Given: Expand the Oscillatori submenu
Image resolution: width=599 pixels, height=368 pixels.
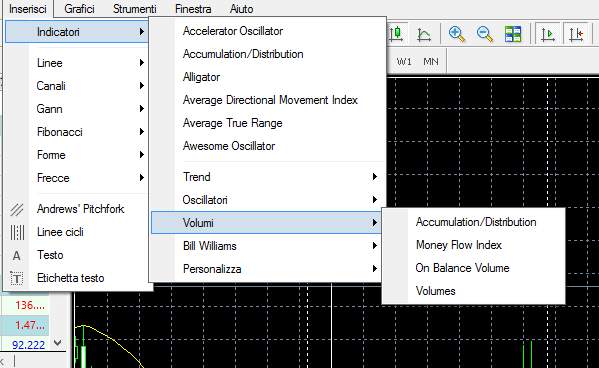Looking at the screenshot, I should 267,200.
